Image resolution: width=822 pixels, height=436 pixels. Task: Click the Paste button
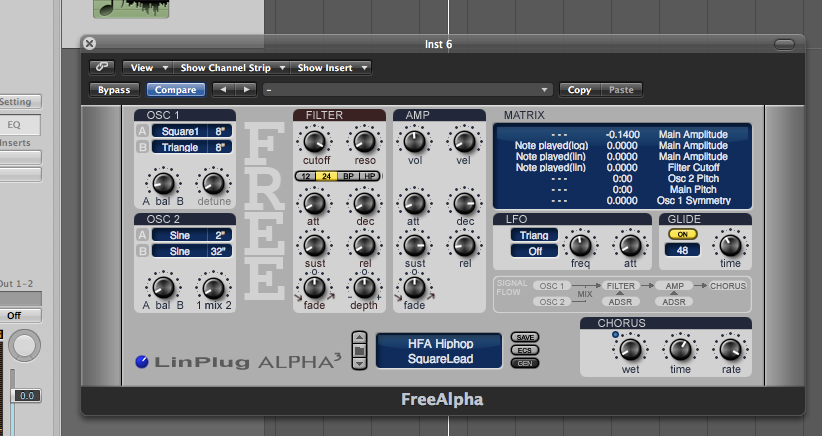pyautogui.click(x=621, y=90)
